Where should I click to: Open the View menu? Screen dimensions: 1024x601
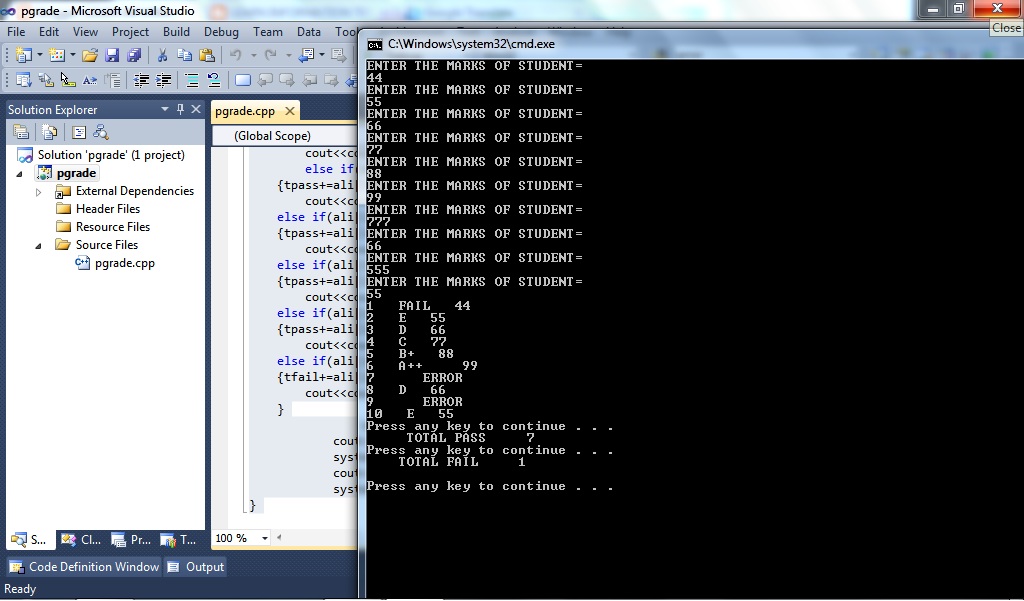click(85, 31)
